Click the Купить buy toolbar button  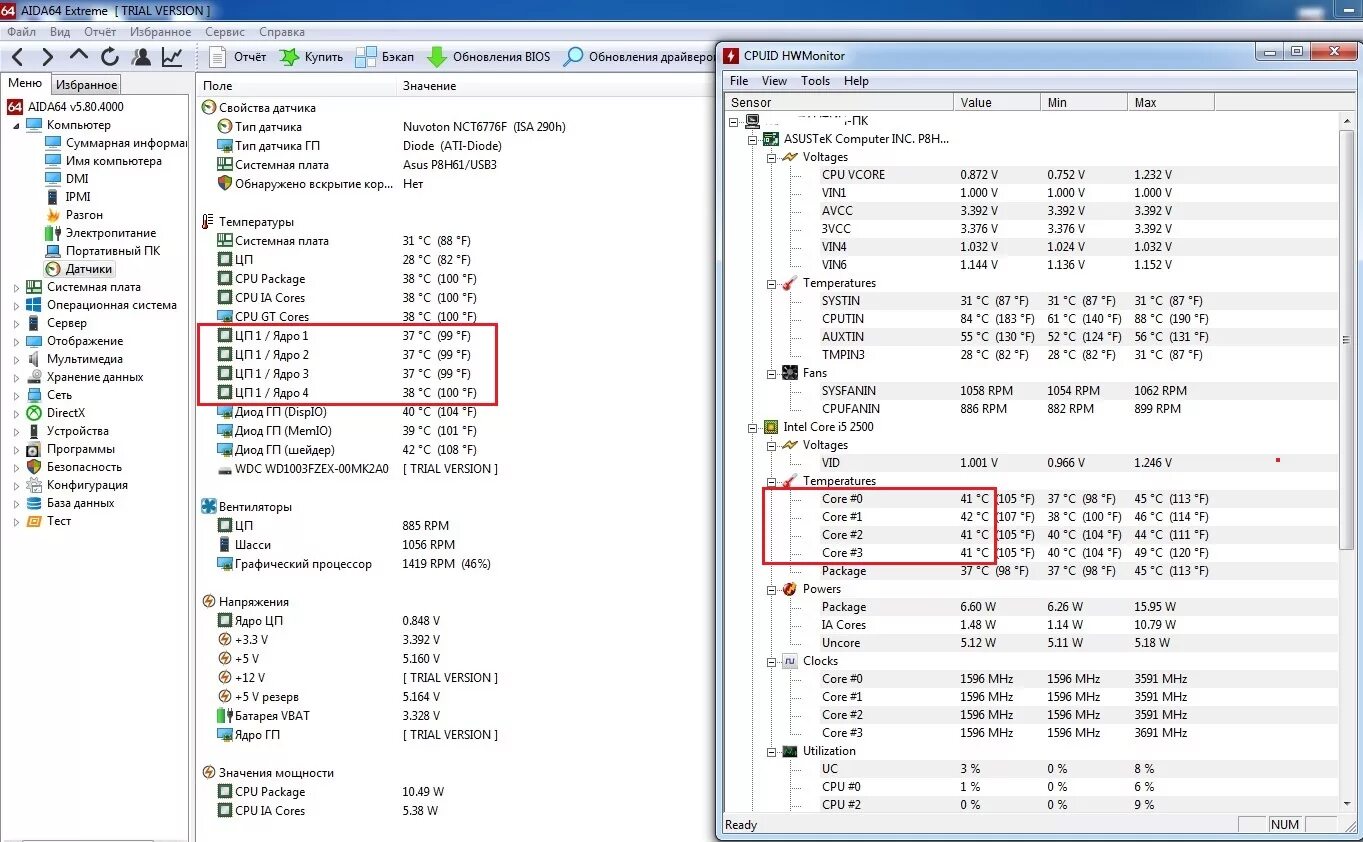tap(311, 57)
